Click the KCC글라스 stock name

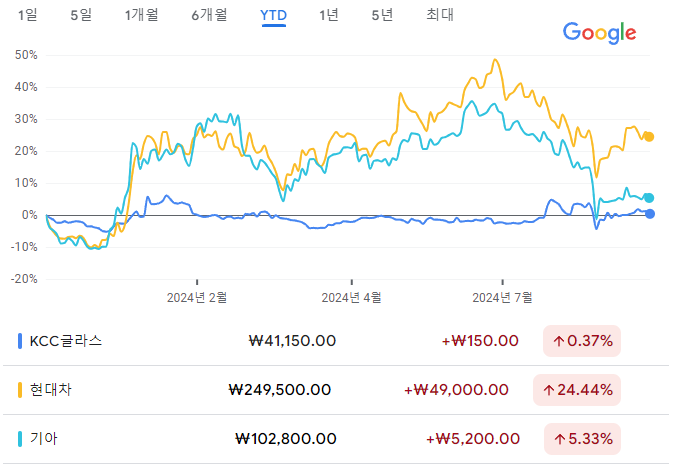[x=66, y=341]
